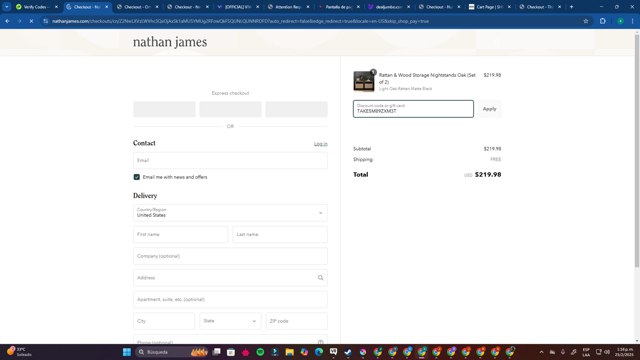Go back to the previous page

7,21
